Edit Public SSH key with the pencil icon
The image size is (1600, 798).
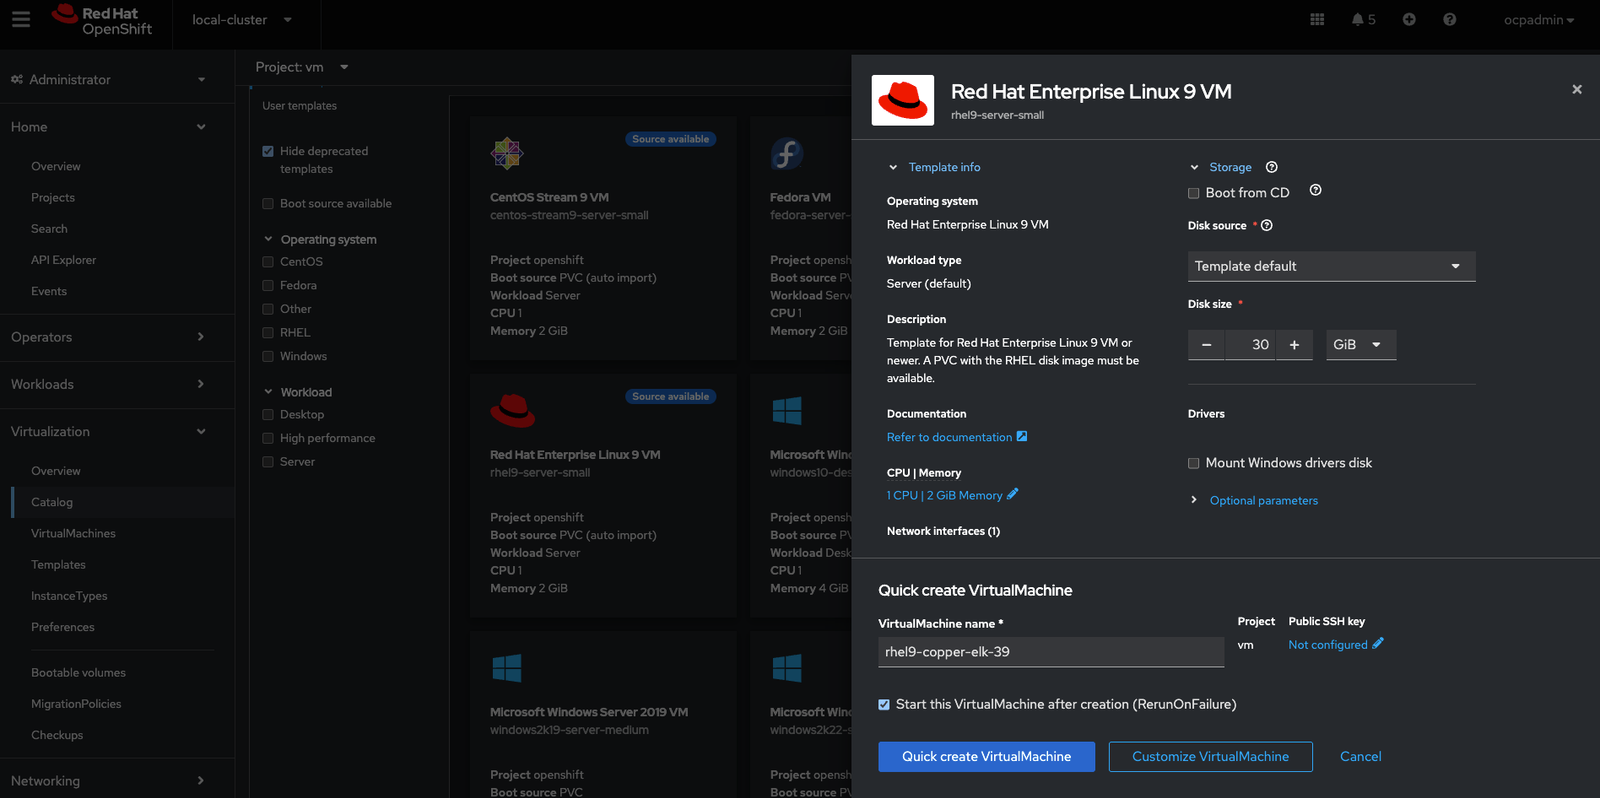(x=1378, y=644)
